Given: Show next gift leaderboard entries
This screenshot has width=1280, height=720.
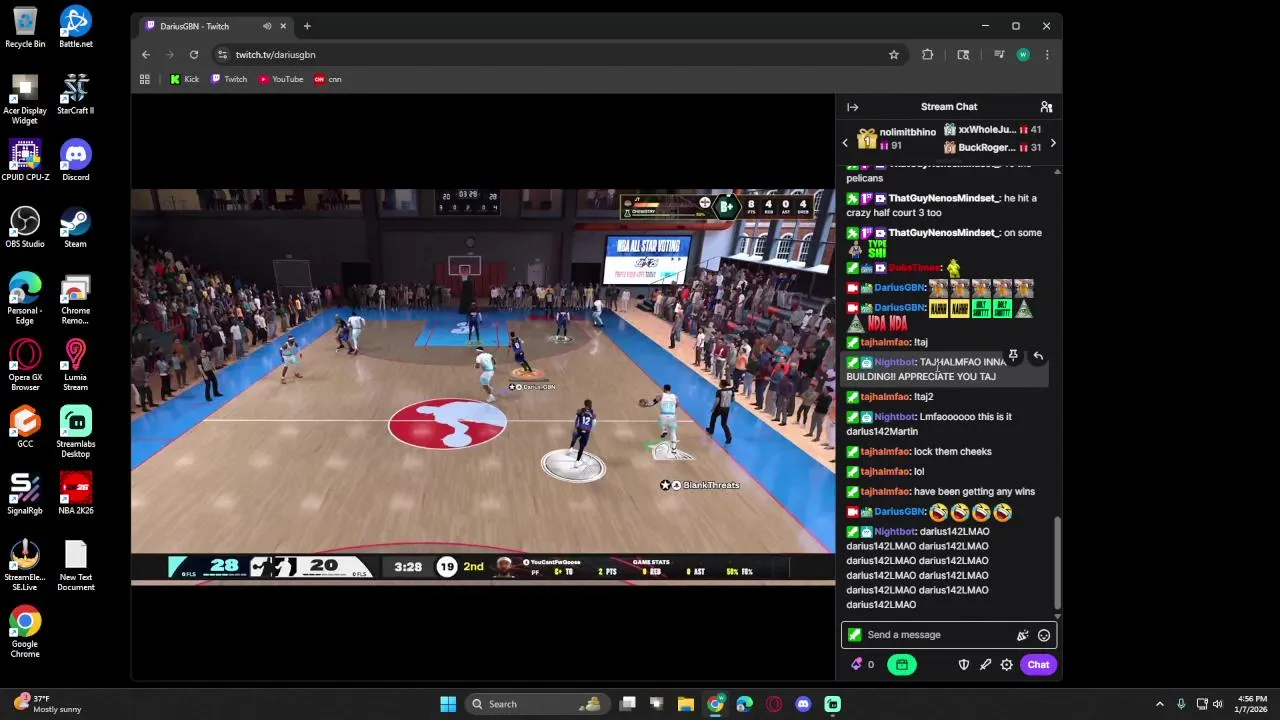Looking at the screenshot, I should 1052,143.
